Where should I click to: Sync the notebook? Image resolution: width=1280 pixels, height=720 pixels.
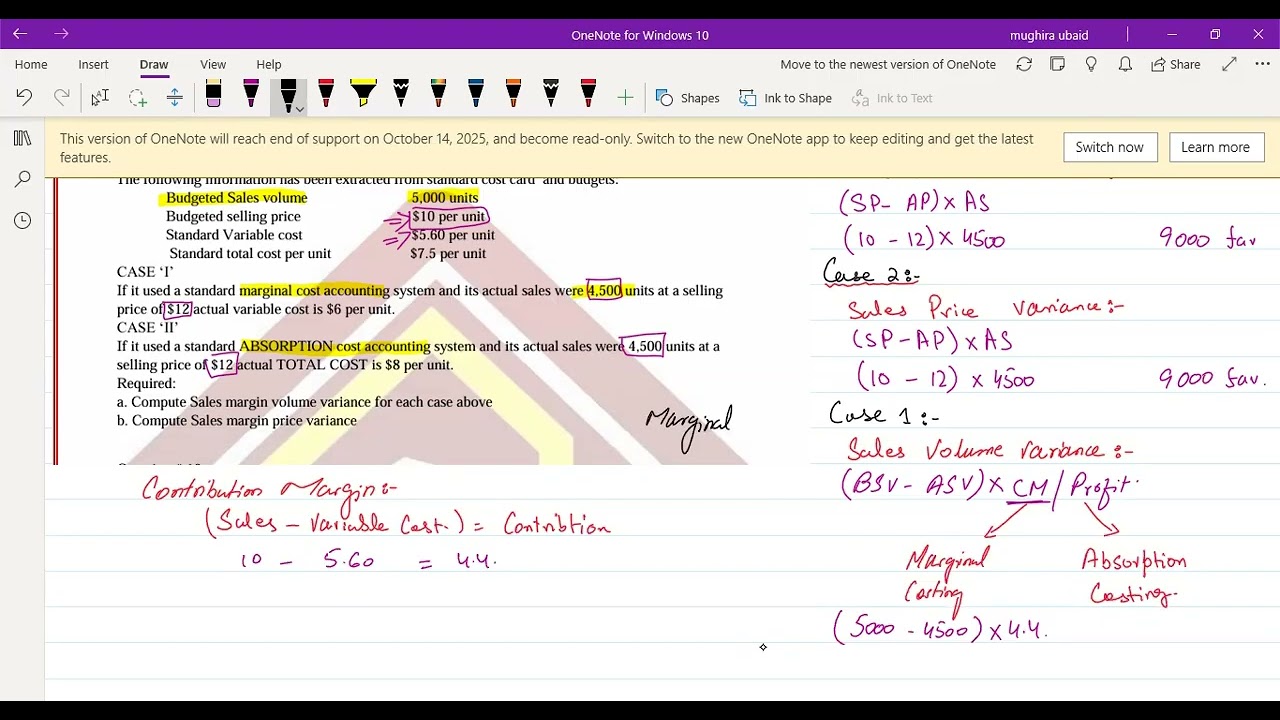tap(1024, 64)
